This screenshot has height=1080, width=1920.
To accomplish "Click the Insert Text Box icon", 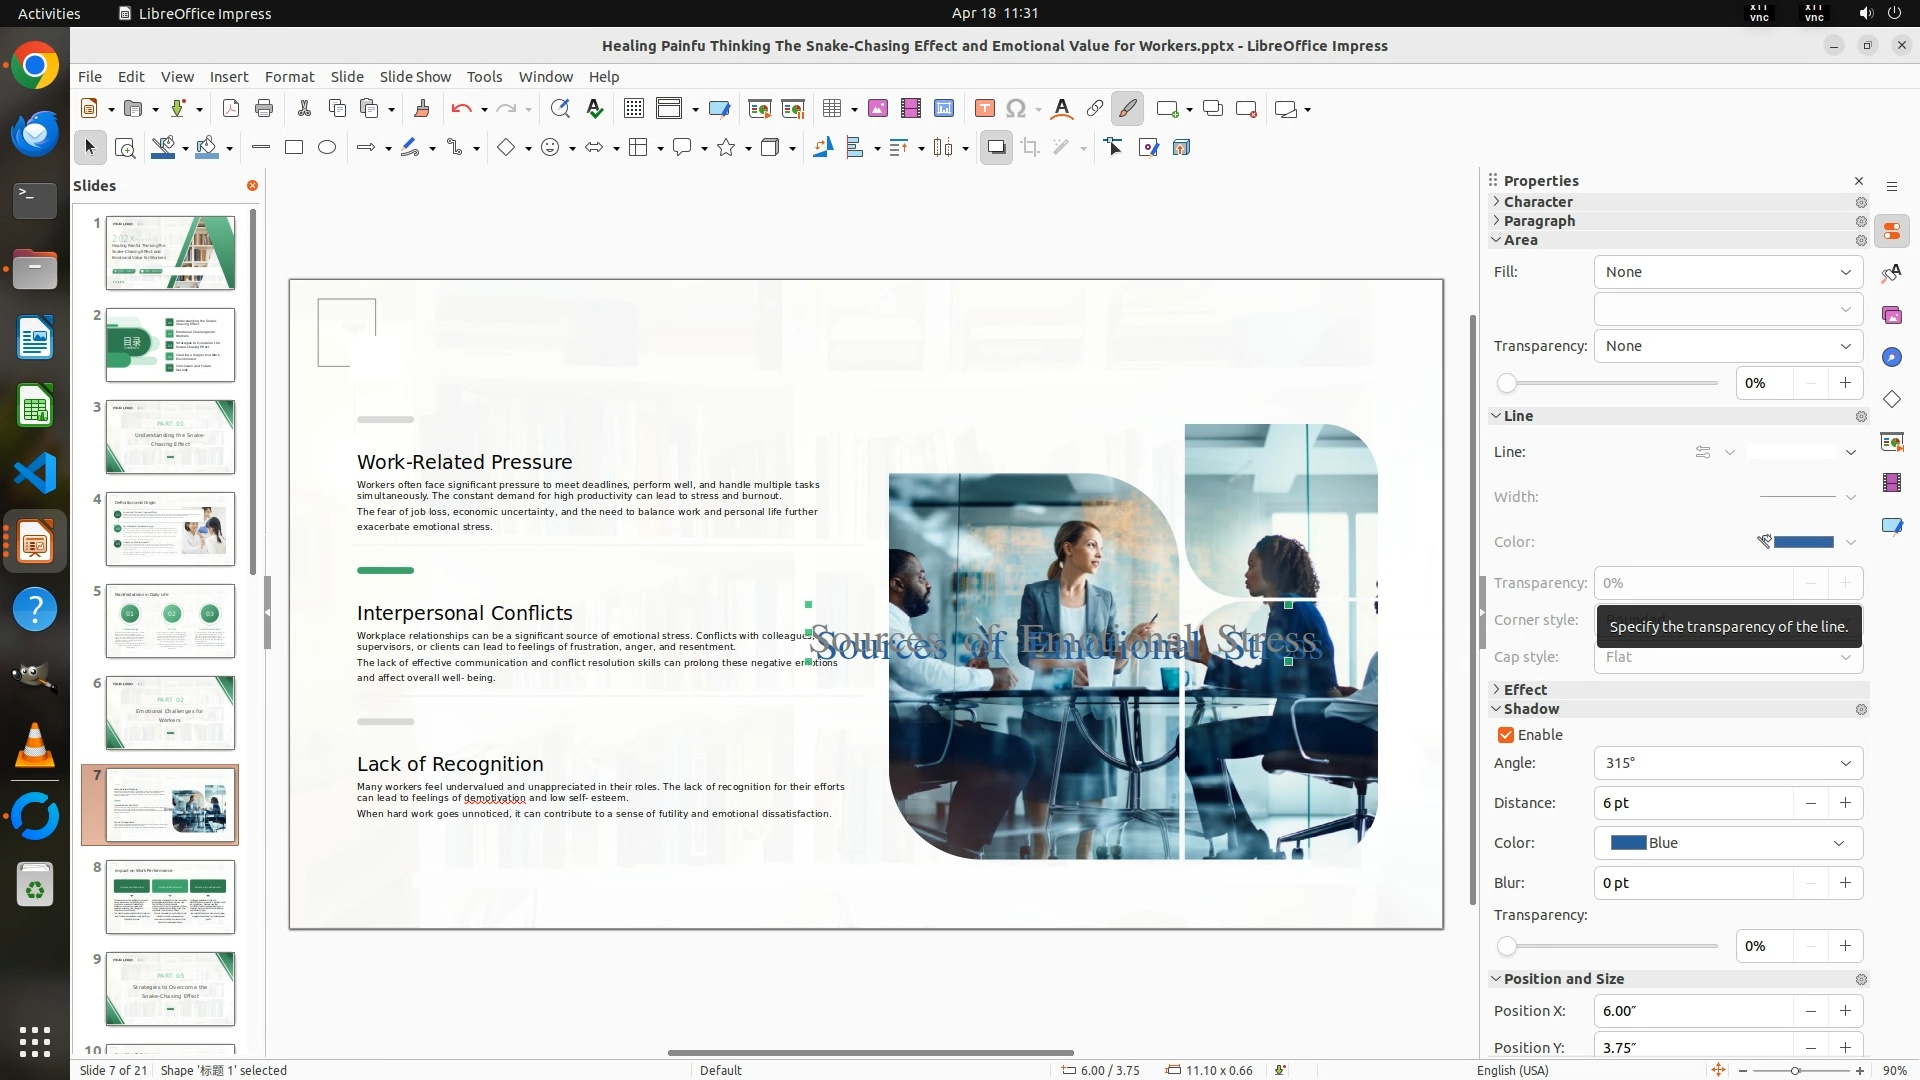I will click(984, 109).
